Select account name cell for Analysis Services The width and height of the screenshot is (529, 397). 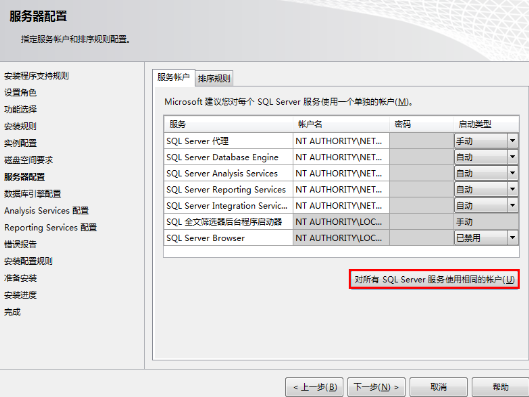(341, 173)
